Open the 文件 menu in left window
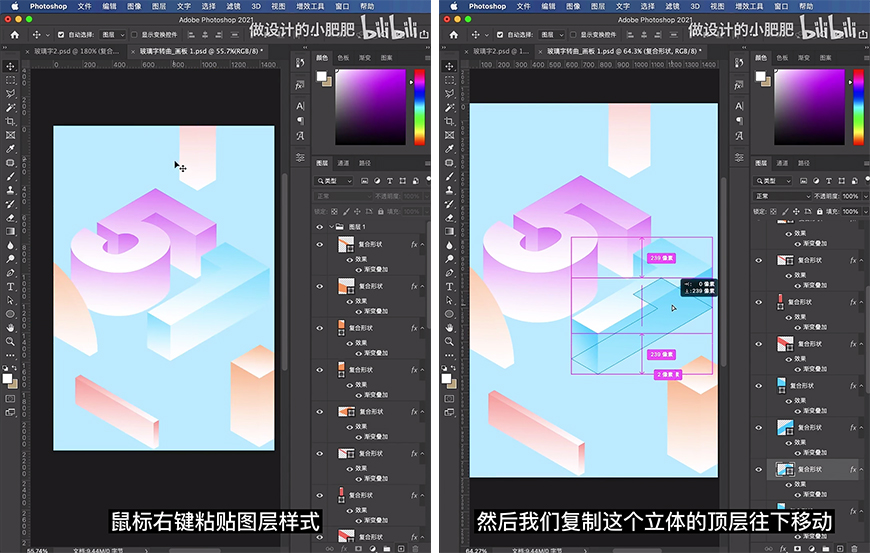The width and height of the screenshot is (870, 553). 84,6
